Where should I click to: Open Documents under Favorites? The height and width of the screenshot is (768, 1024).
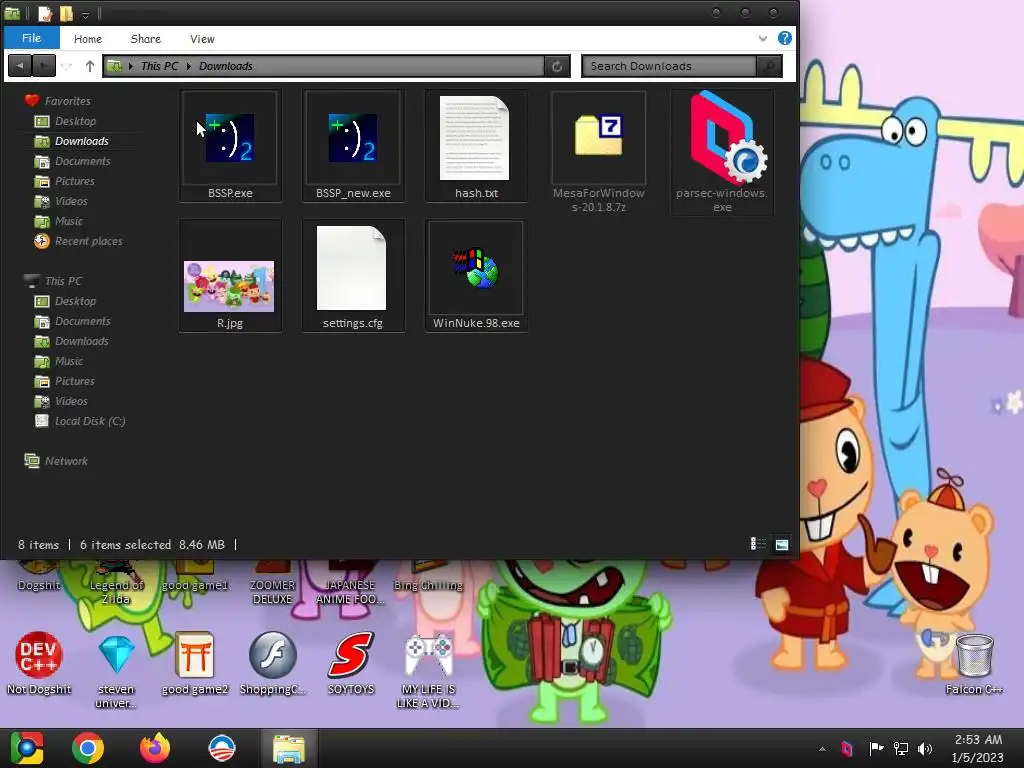pos(72,161)
